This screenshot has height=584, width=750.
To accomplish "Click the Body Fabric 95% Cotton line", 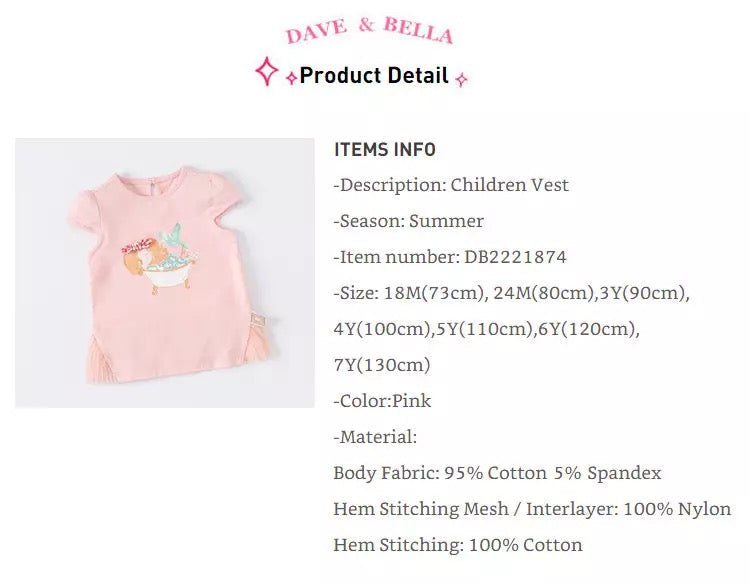I will [497, 473].
